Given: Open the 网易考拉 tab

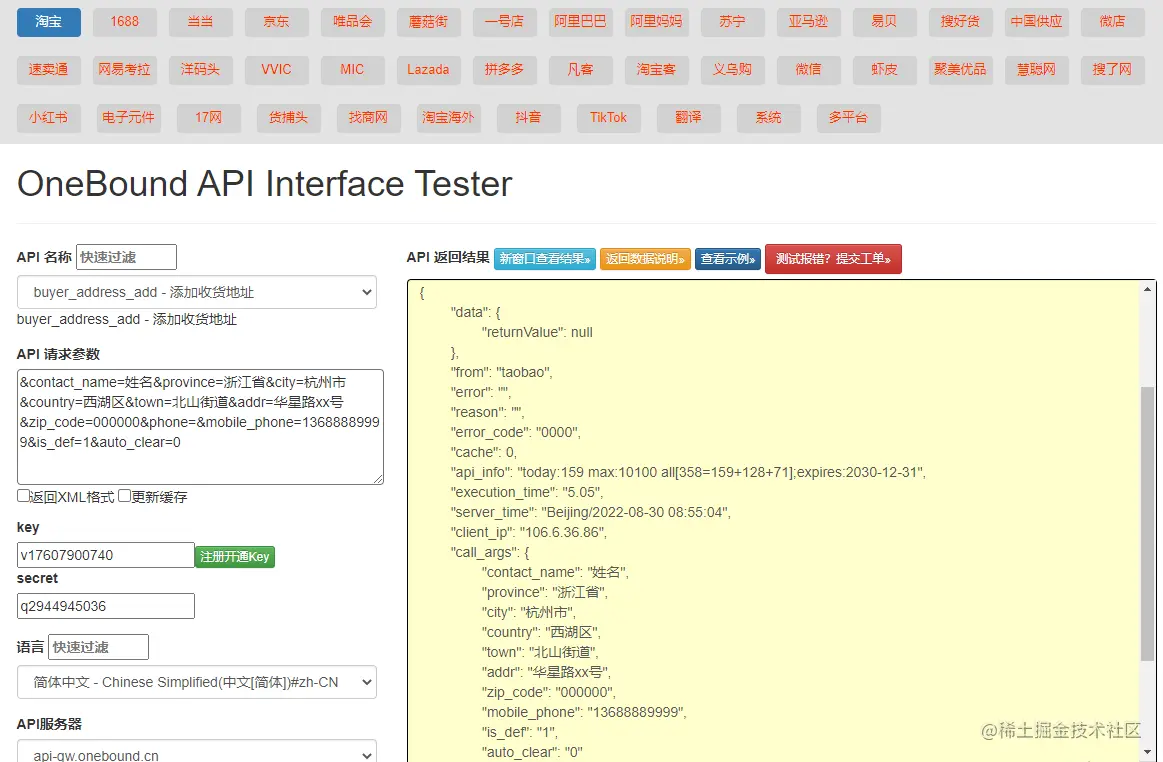Looking at the screenshot, I should click(125, 69).
